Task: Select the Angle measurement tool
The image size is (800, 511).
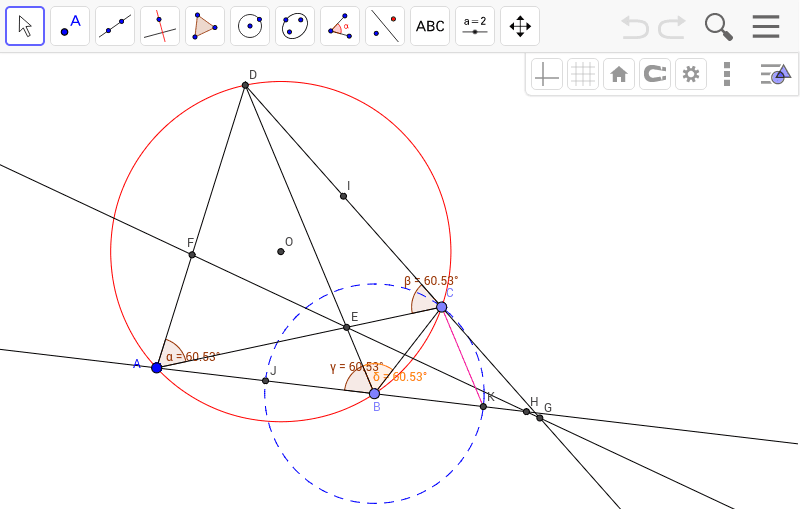Action: (340, 26)
